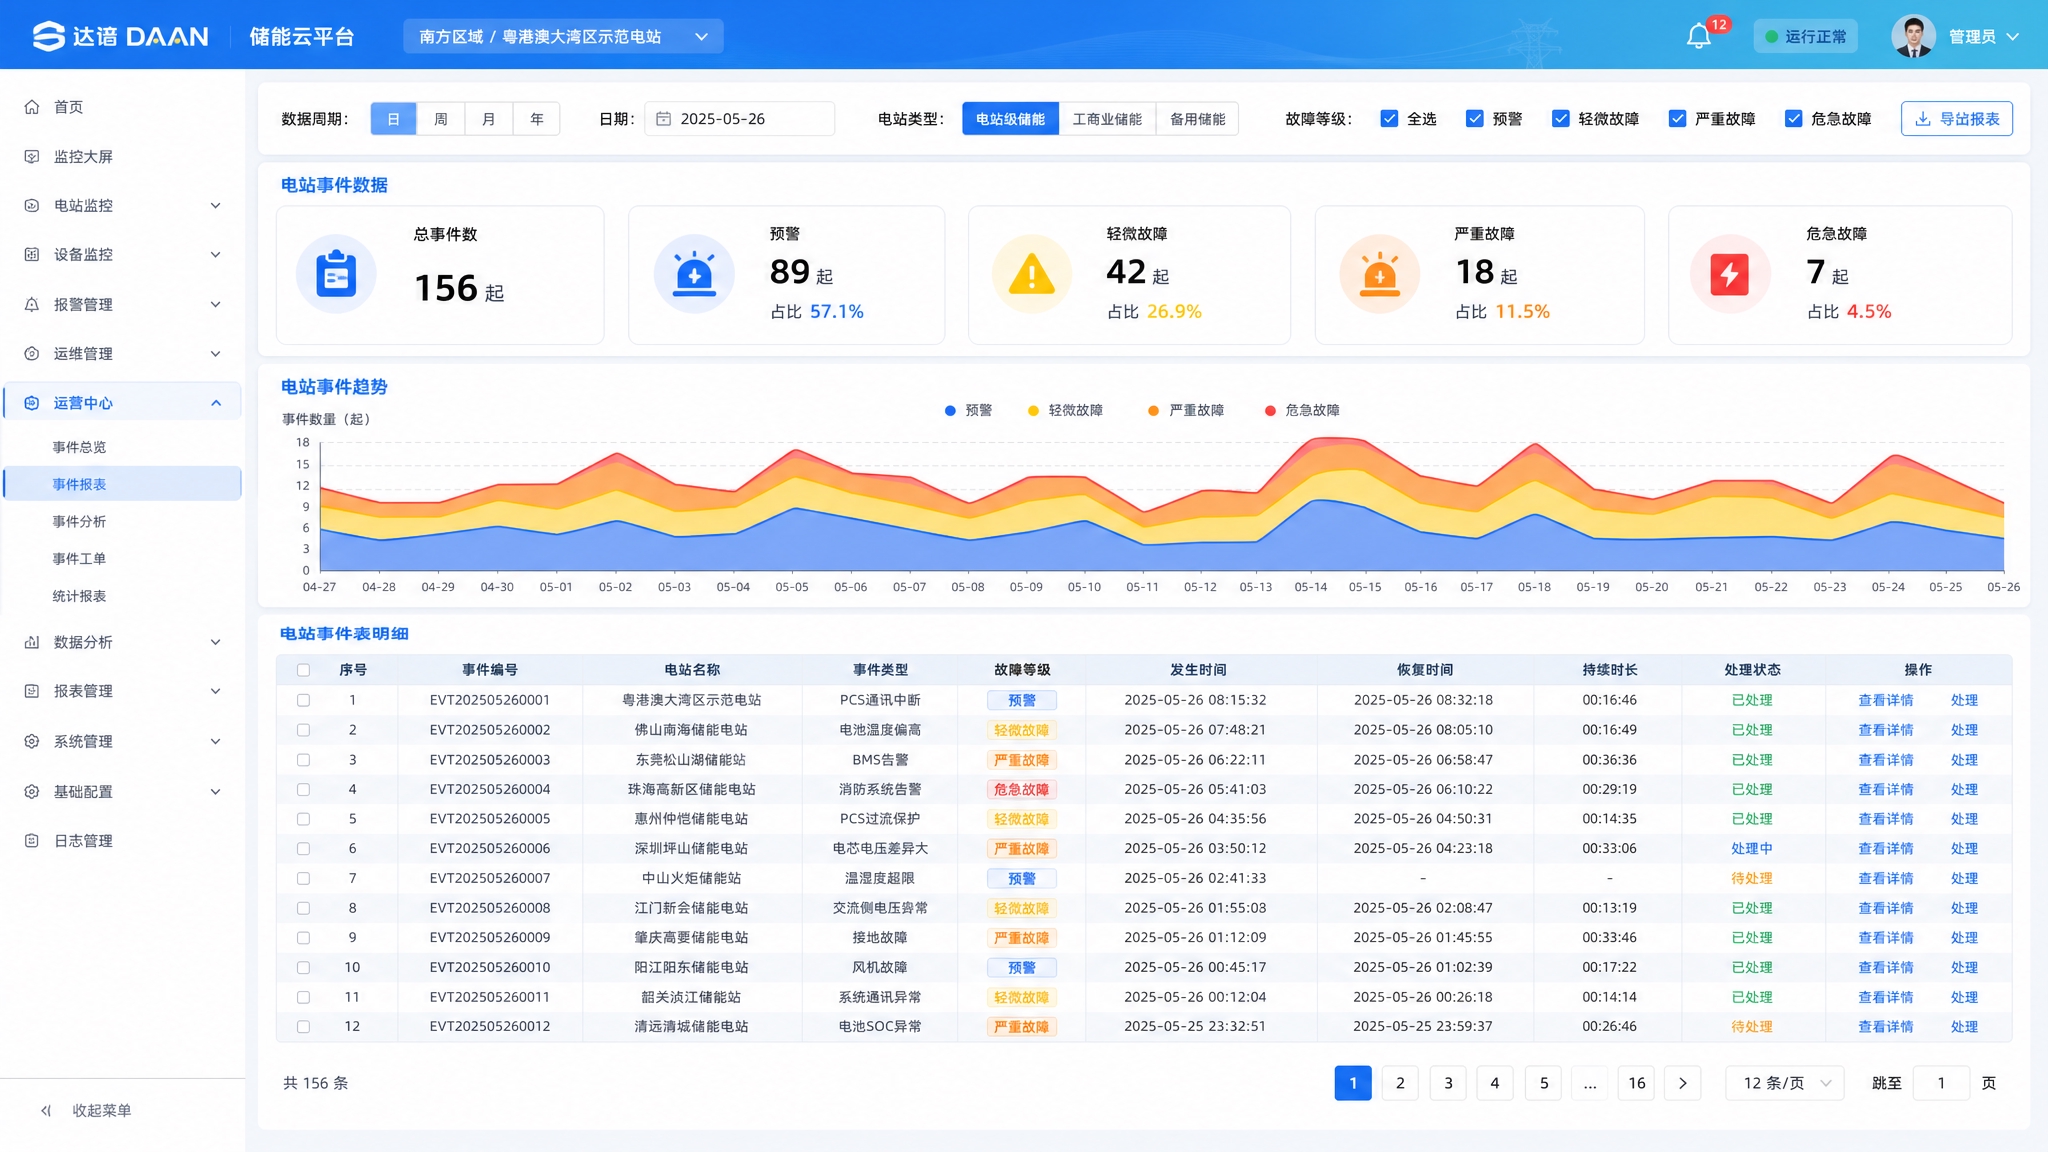Click the 危急故障 red lightning icon
Viewport: 2048px width, 1152px height.
coord(1730,274)
